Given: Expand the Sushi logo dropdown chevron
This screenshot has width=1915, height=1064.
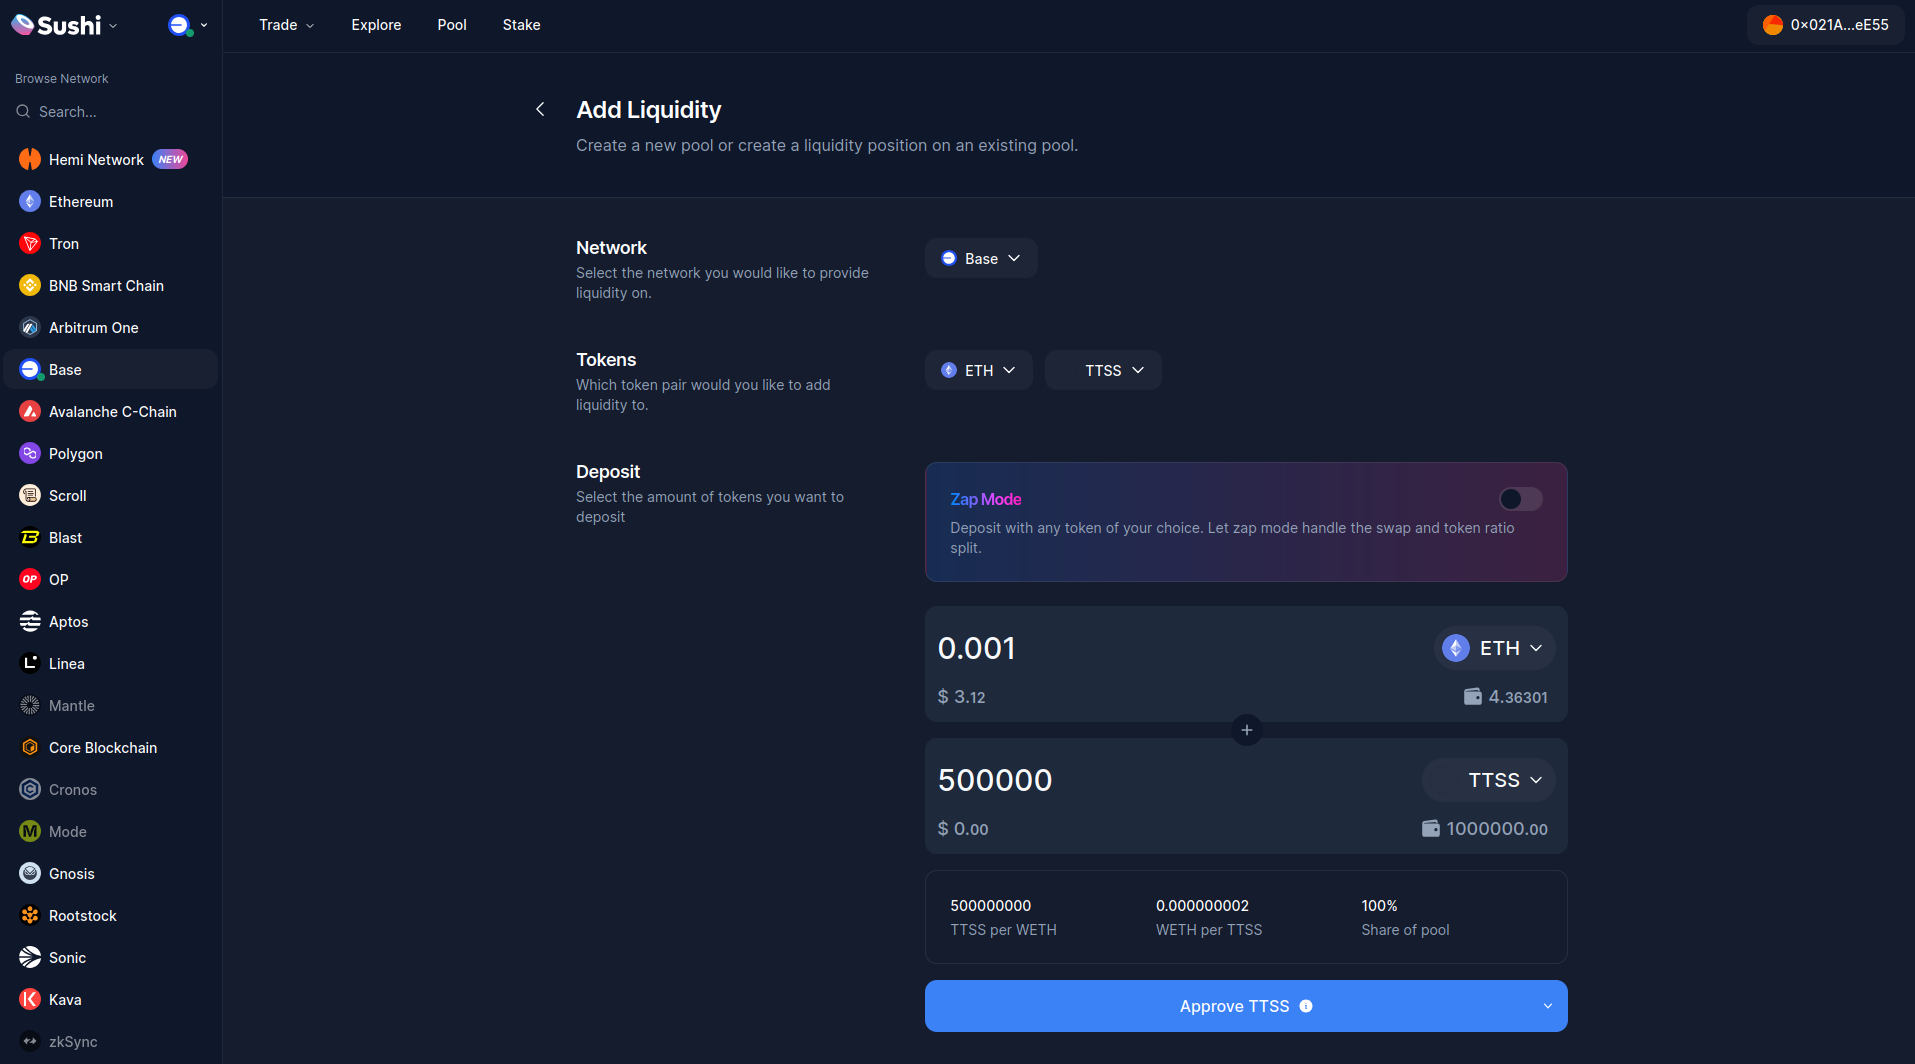Looking at the screenshot, I should (x=113, y=26).
